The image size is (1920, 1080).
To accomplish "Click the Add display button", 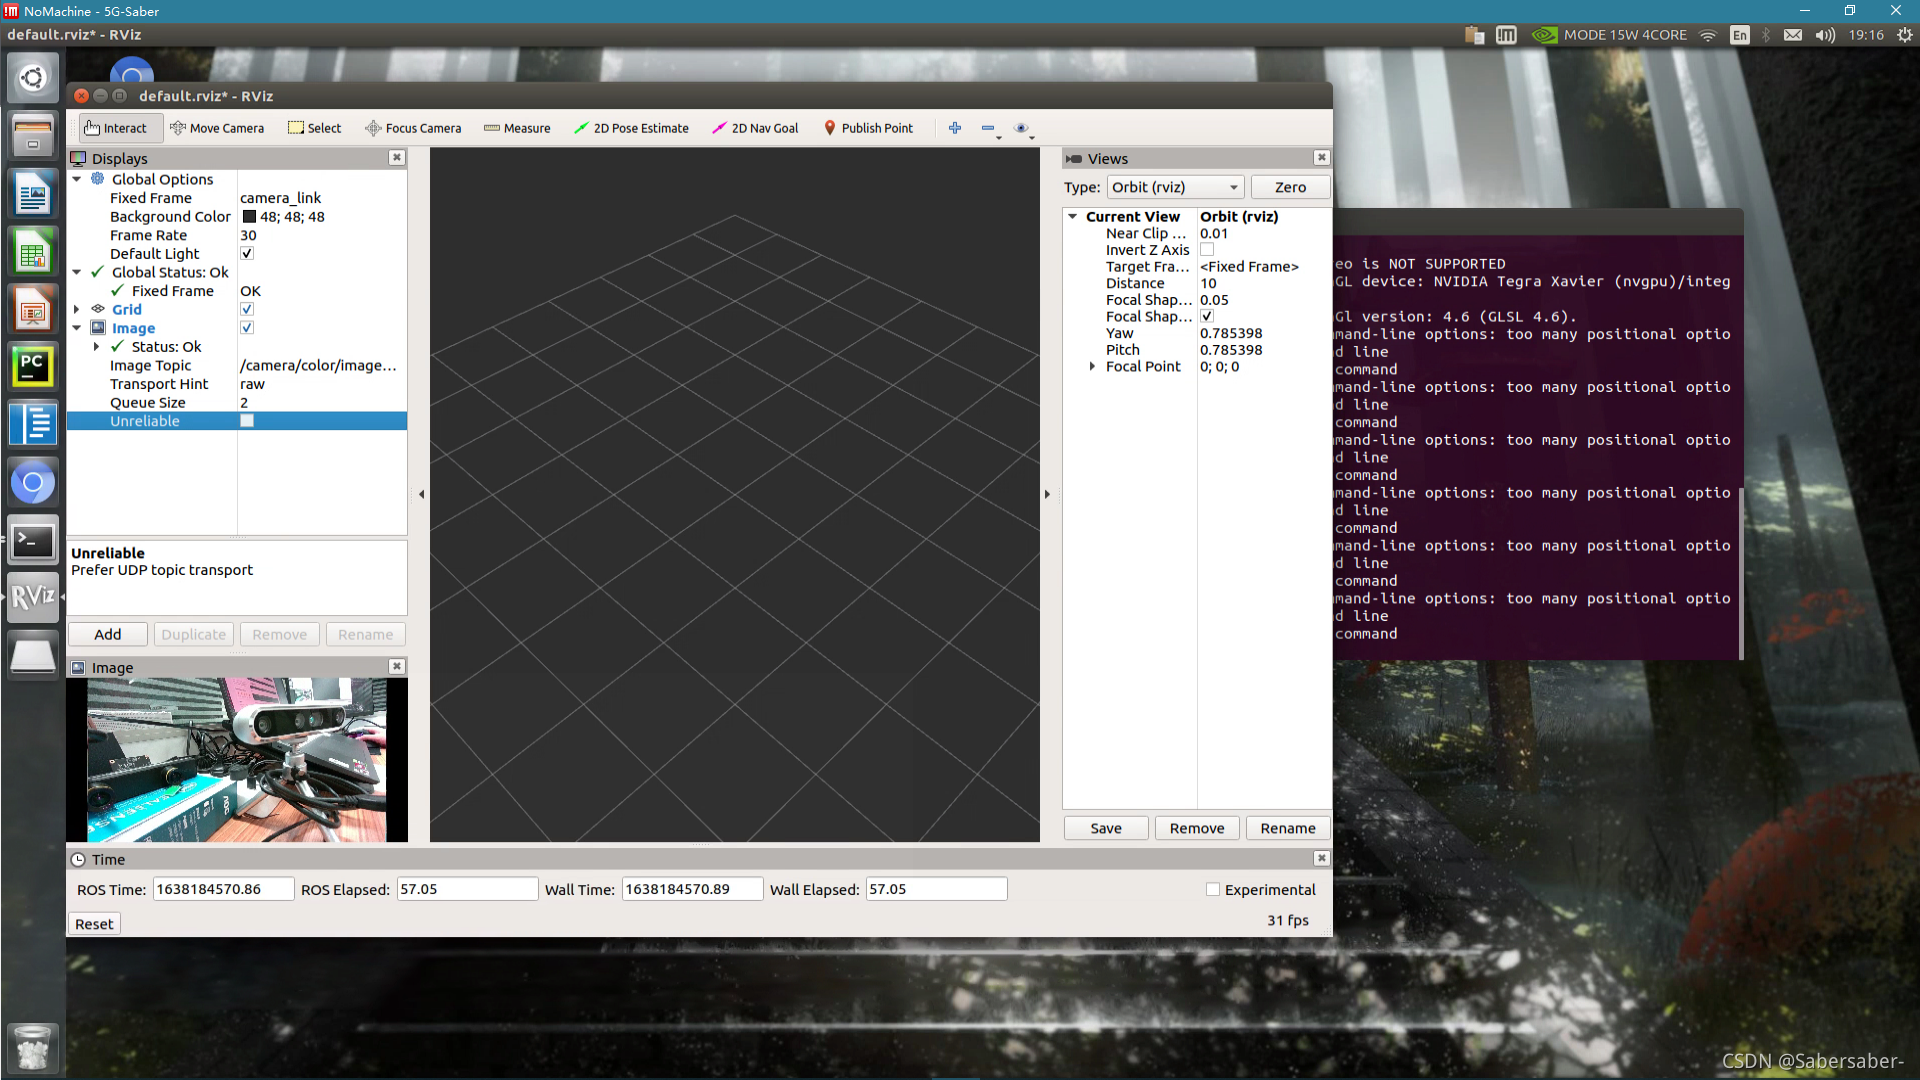I will [107, 634].
